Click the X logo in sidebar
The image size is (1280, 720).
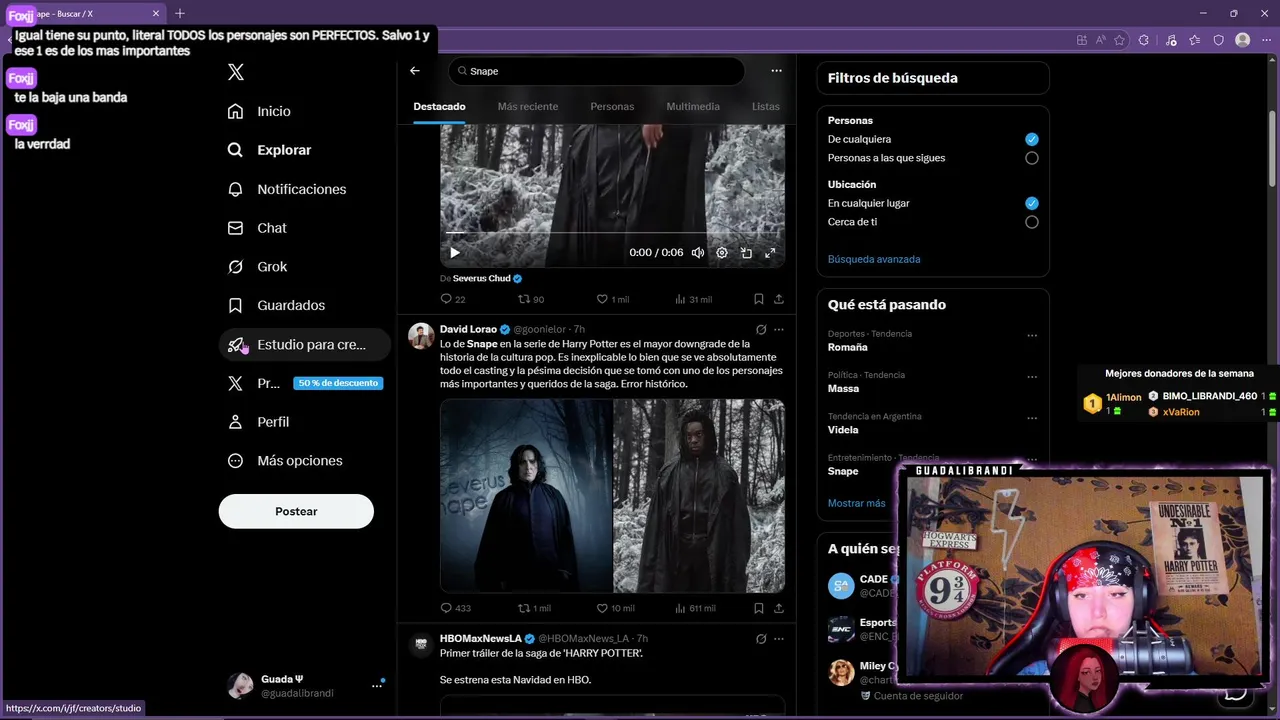pos(236,72)
